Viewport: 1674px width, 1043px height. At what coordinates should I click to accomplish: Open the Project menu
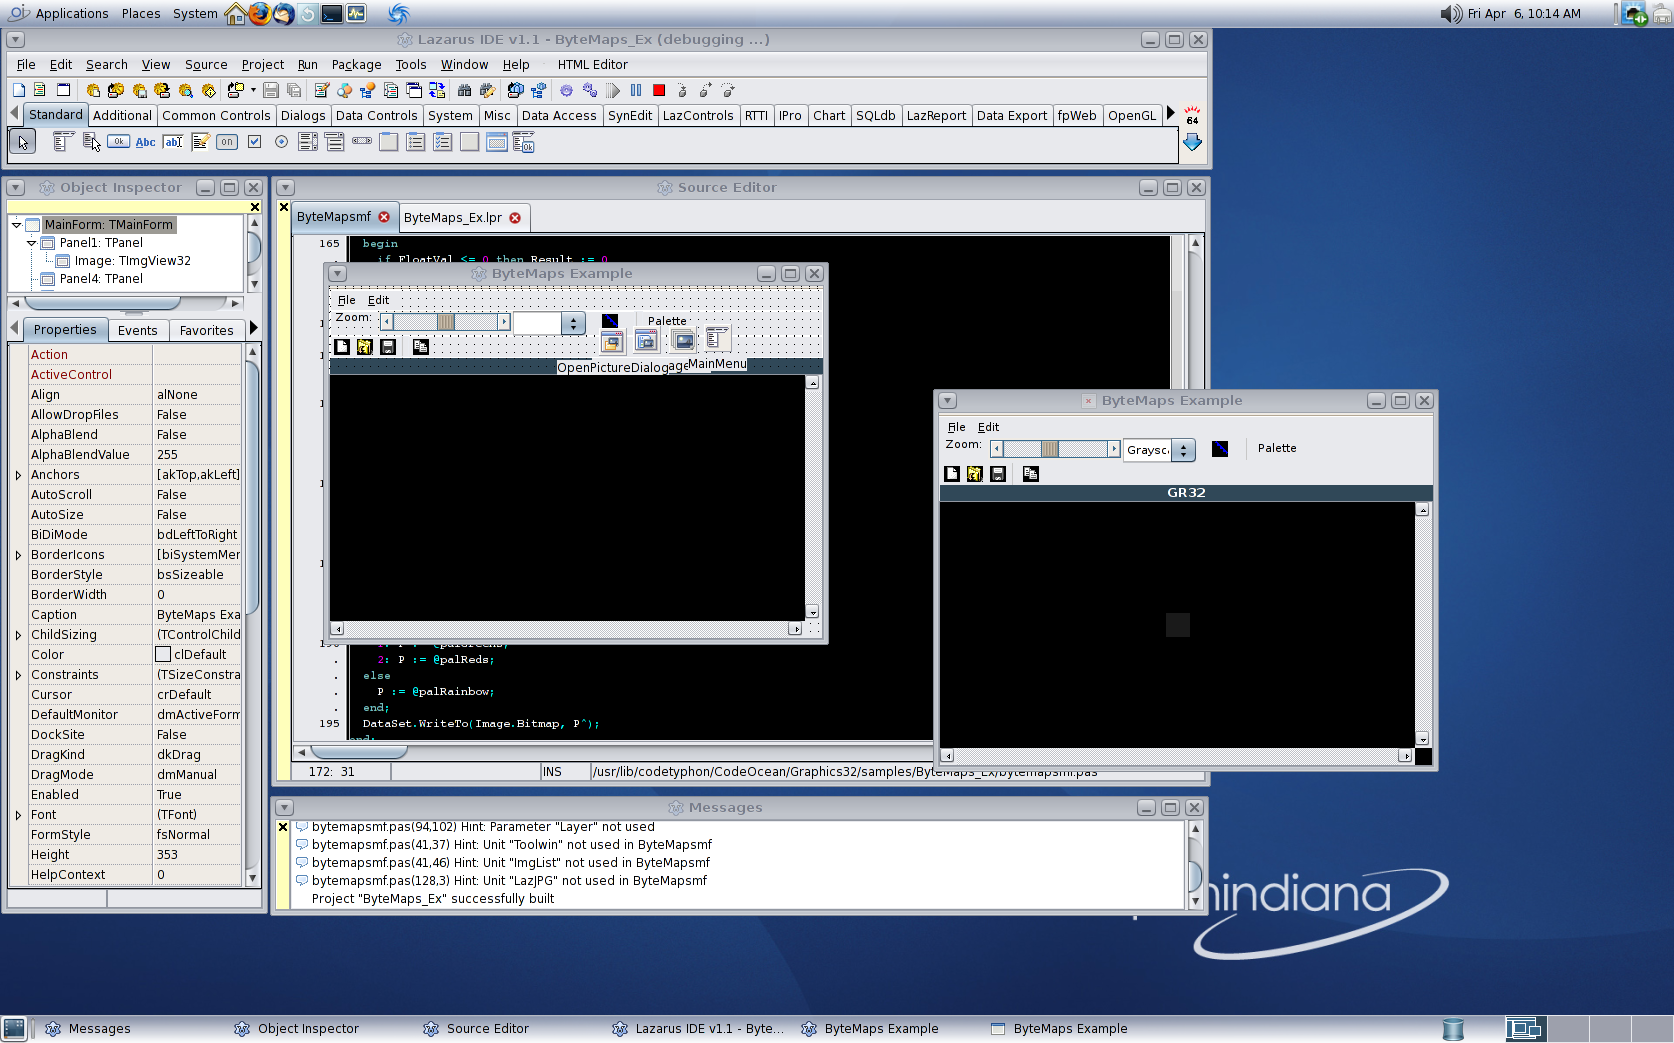(262, 65)
